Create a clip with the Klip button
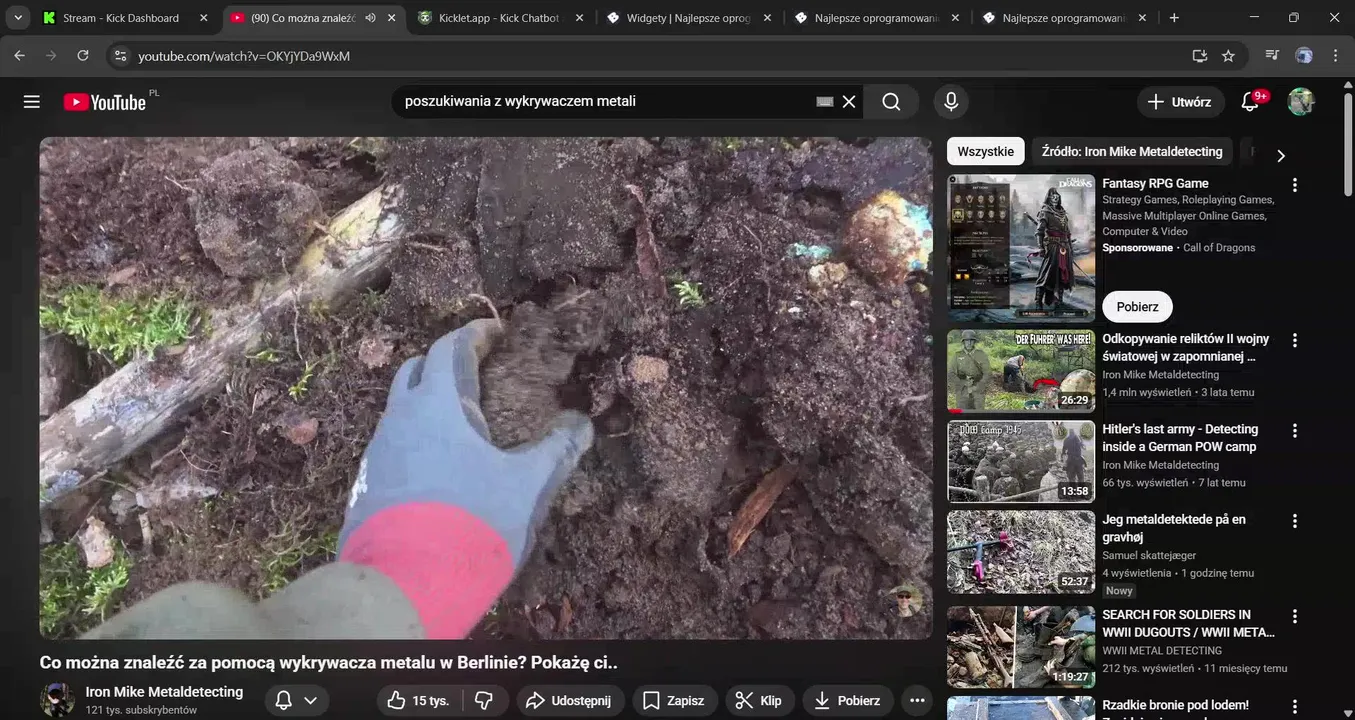Image resolution: width=1355 pixels, height=720 pixels. click(759, 701)
